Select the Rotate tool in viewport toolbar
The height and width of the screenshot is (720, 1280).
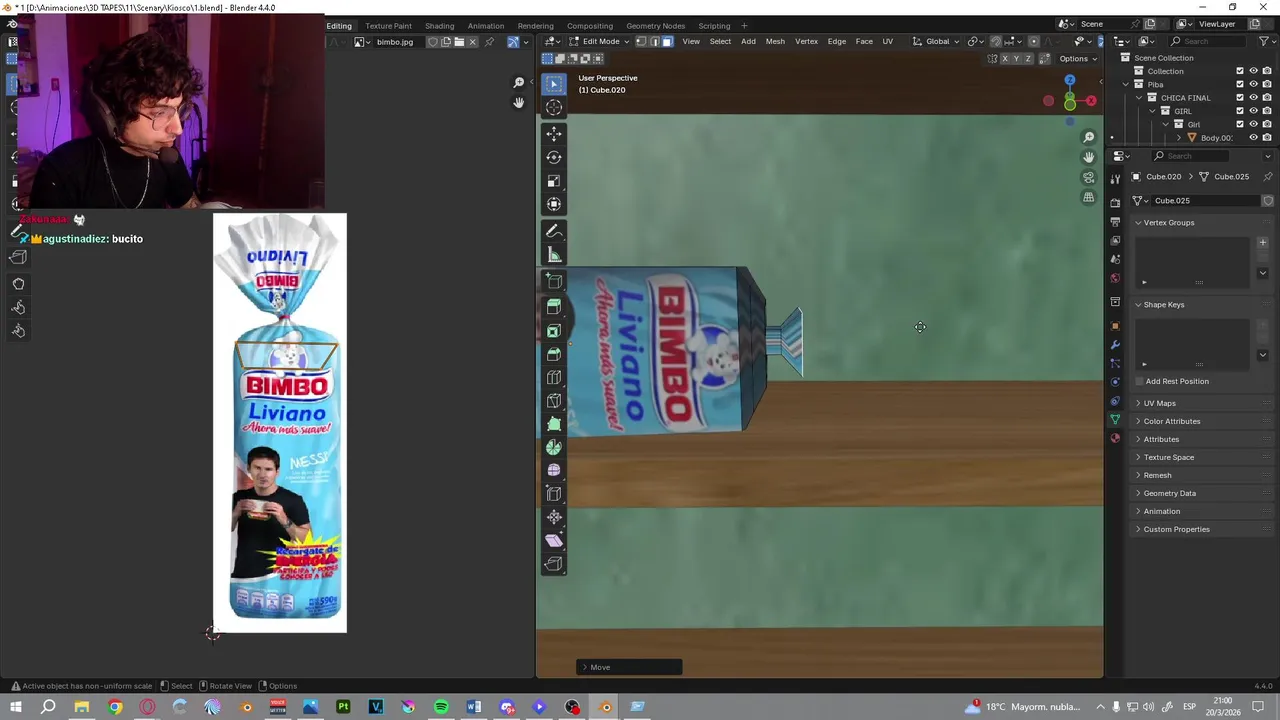tap(554, 157)
